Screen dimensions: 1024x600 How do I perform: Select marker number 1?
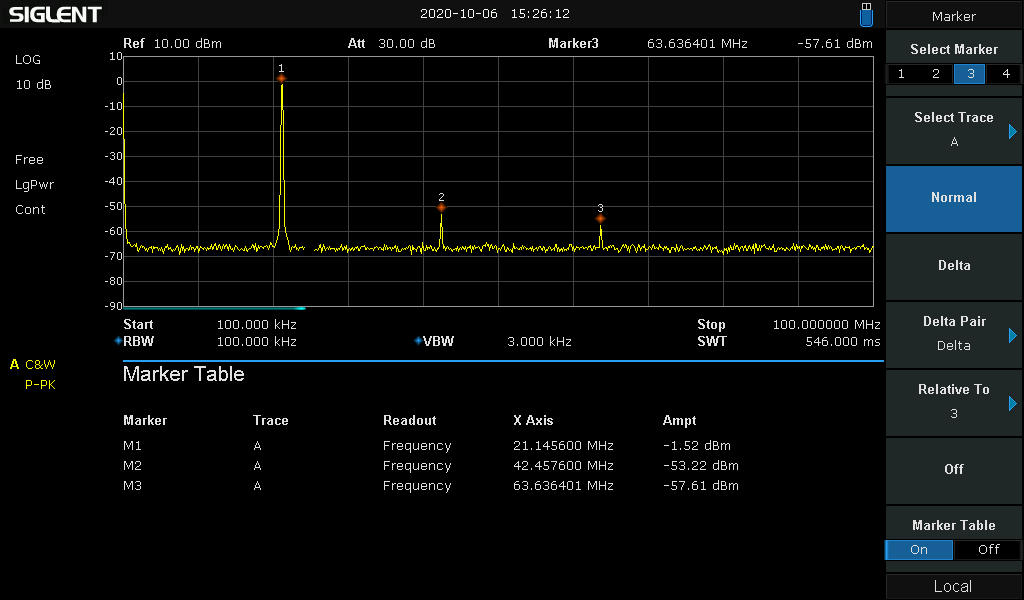coord(902,74)
